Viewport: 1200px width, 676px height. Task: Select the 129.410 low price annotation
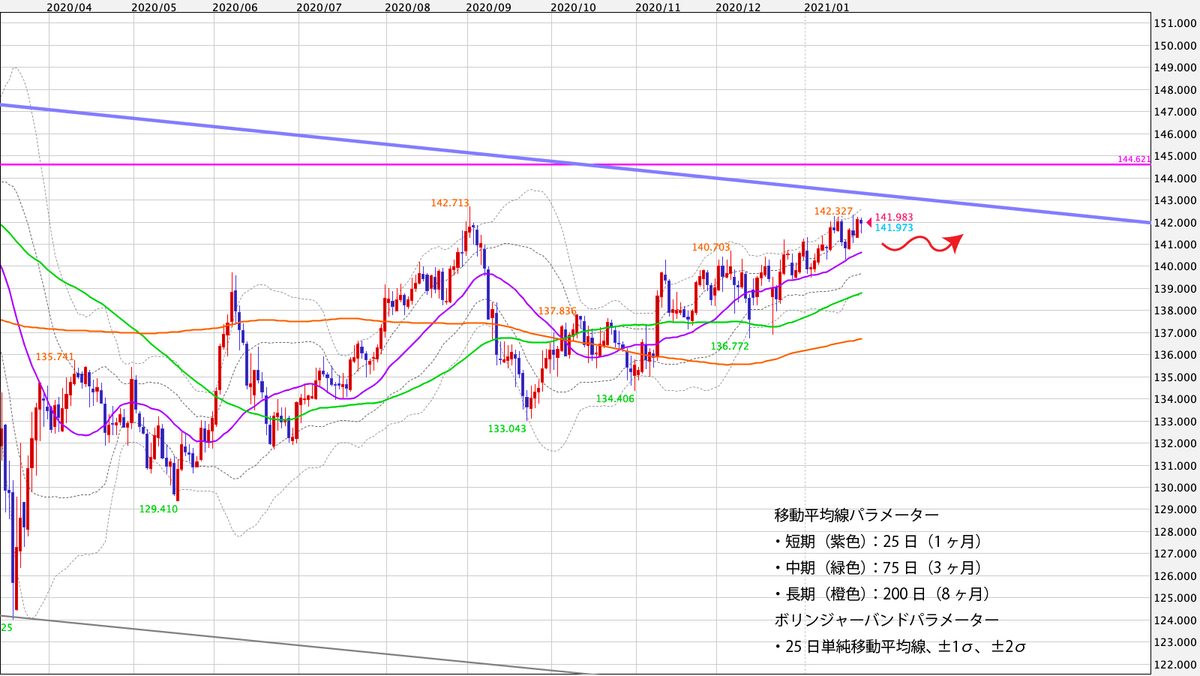coord(158,508)
